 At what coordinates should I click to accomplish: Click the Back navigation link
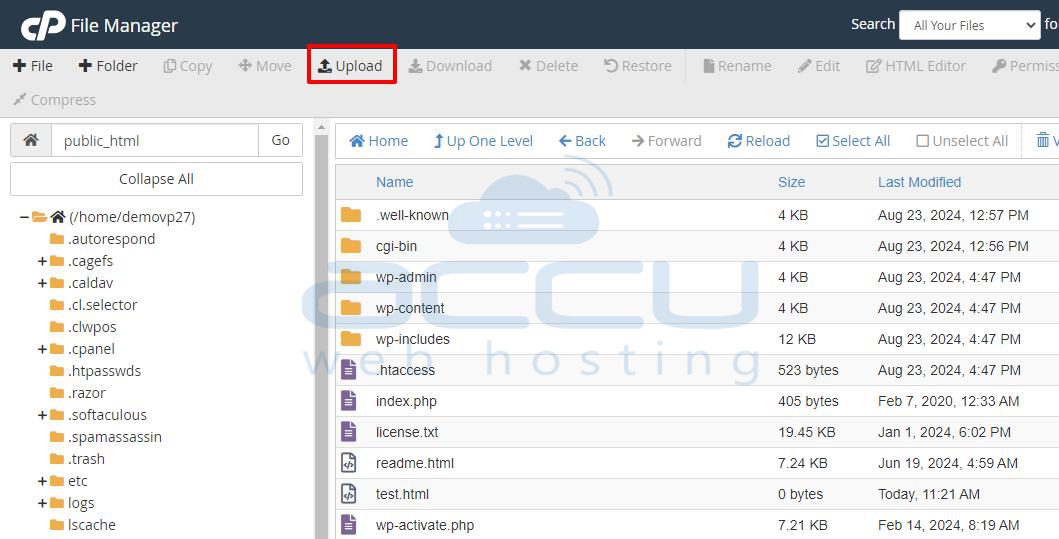(x=582, y=141)
